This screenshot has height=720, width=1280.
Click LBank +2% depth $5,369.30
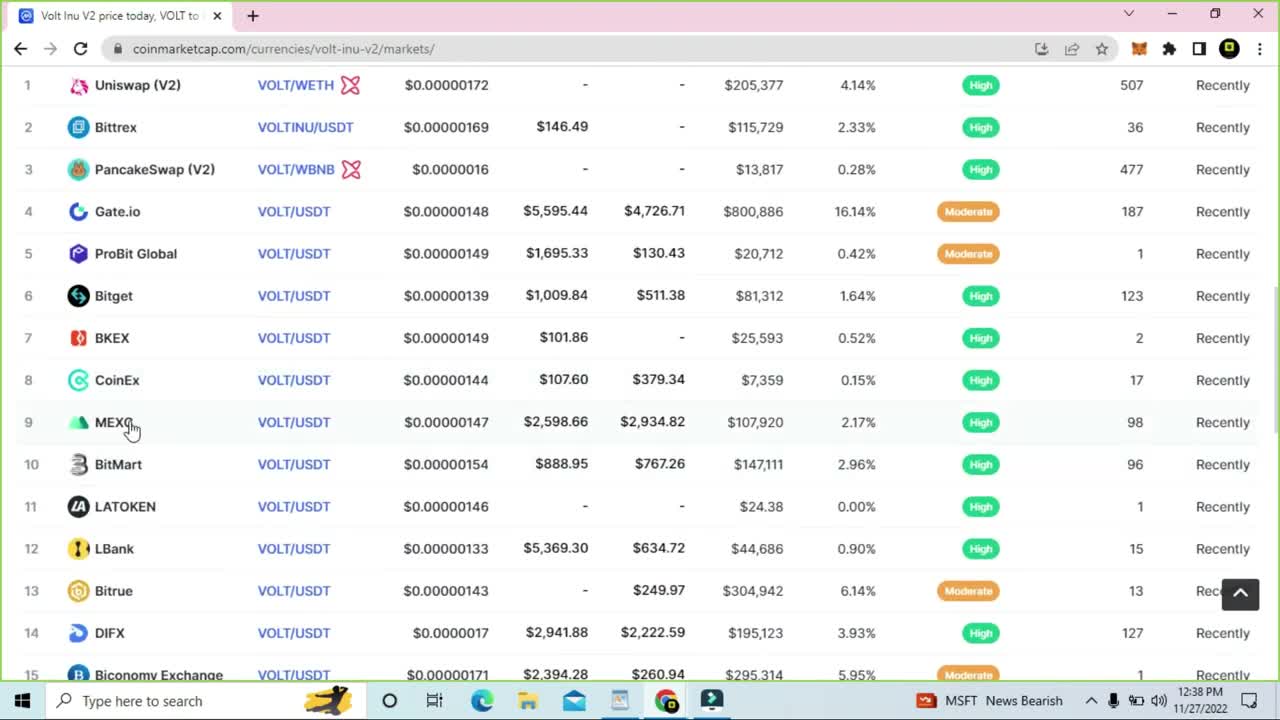(556, 548)
